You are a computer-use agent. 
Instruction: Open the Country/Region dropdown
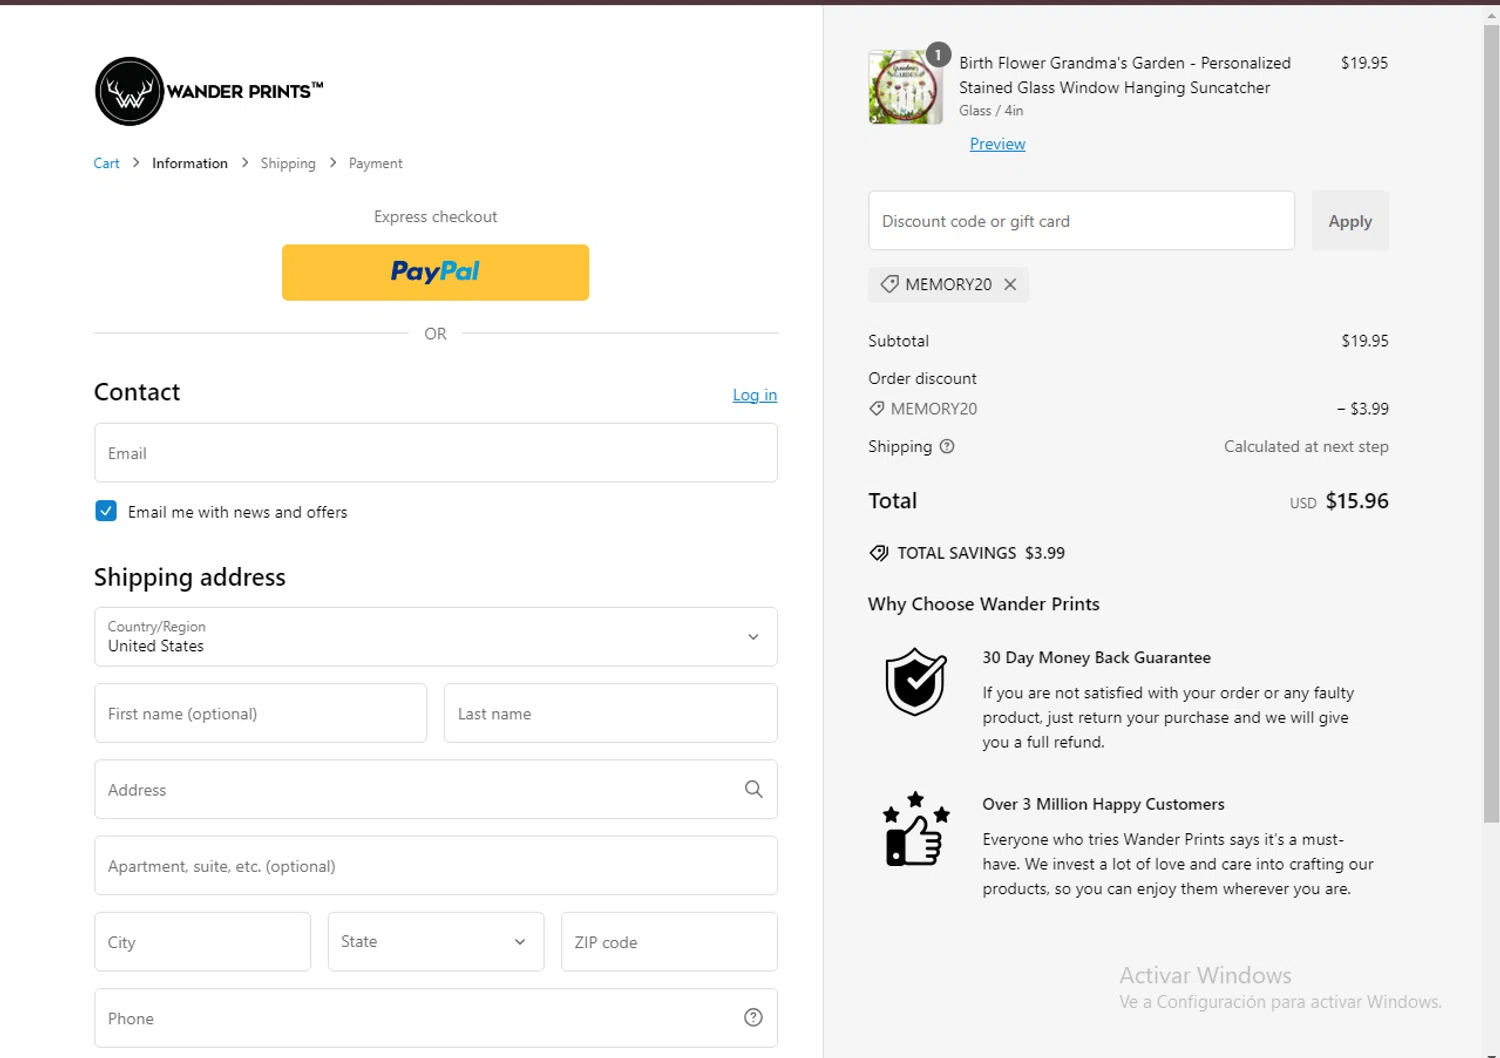435,637
